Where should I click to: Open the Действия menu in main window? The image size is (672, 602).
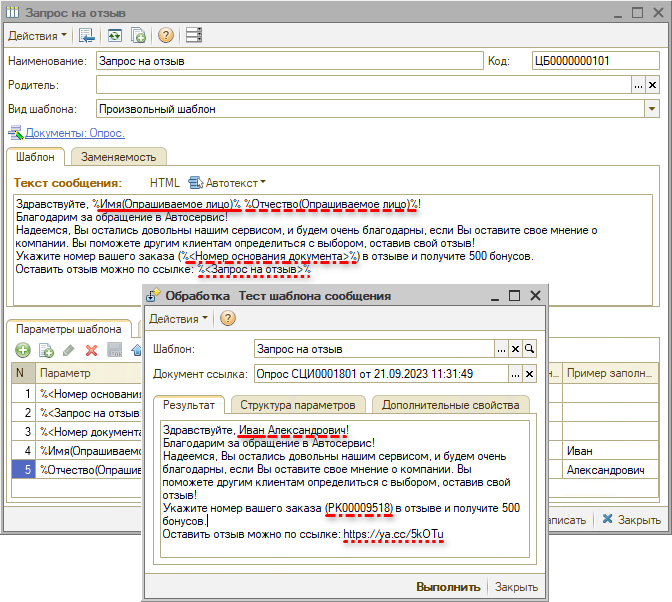click(37, 36)
